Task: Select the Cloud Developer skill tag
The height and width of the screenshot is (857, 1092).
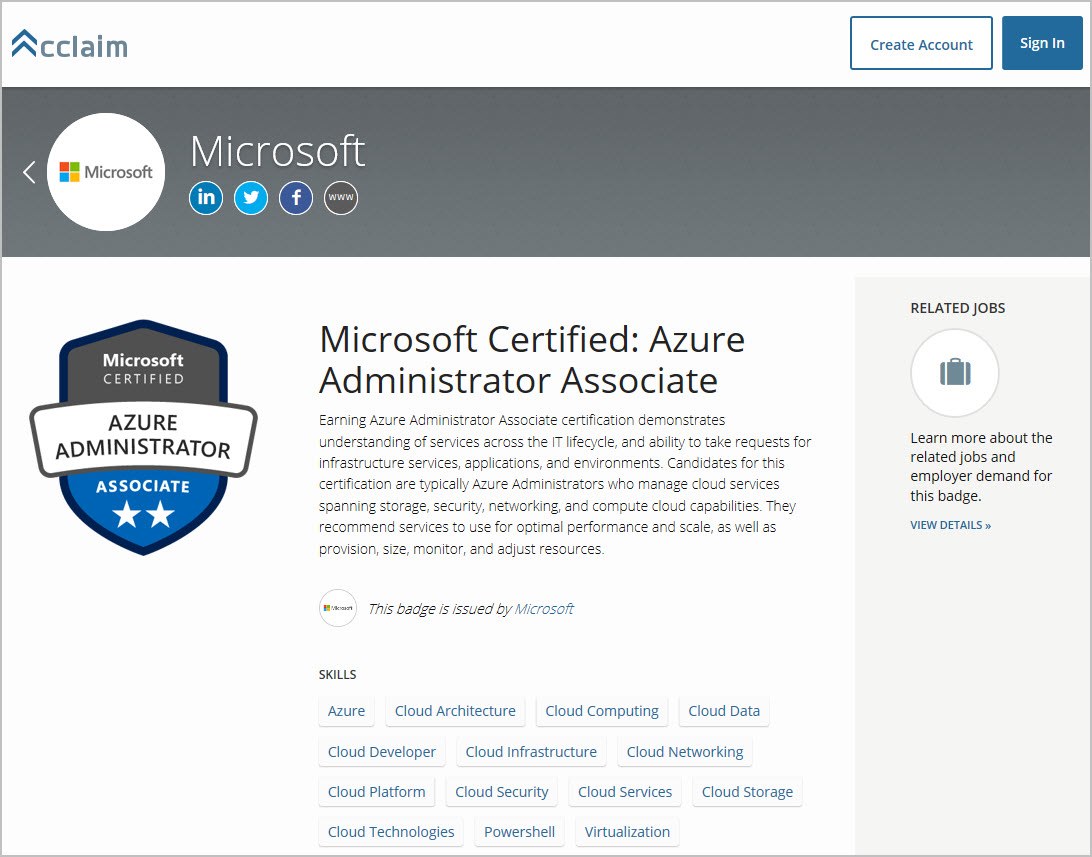Action: 382,752
